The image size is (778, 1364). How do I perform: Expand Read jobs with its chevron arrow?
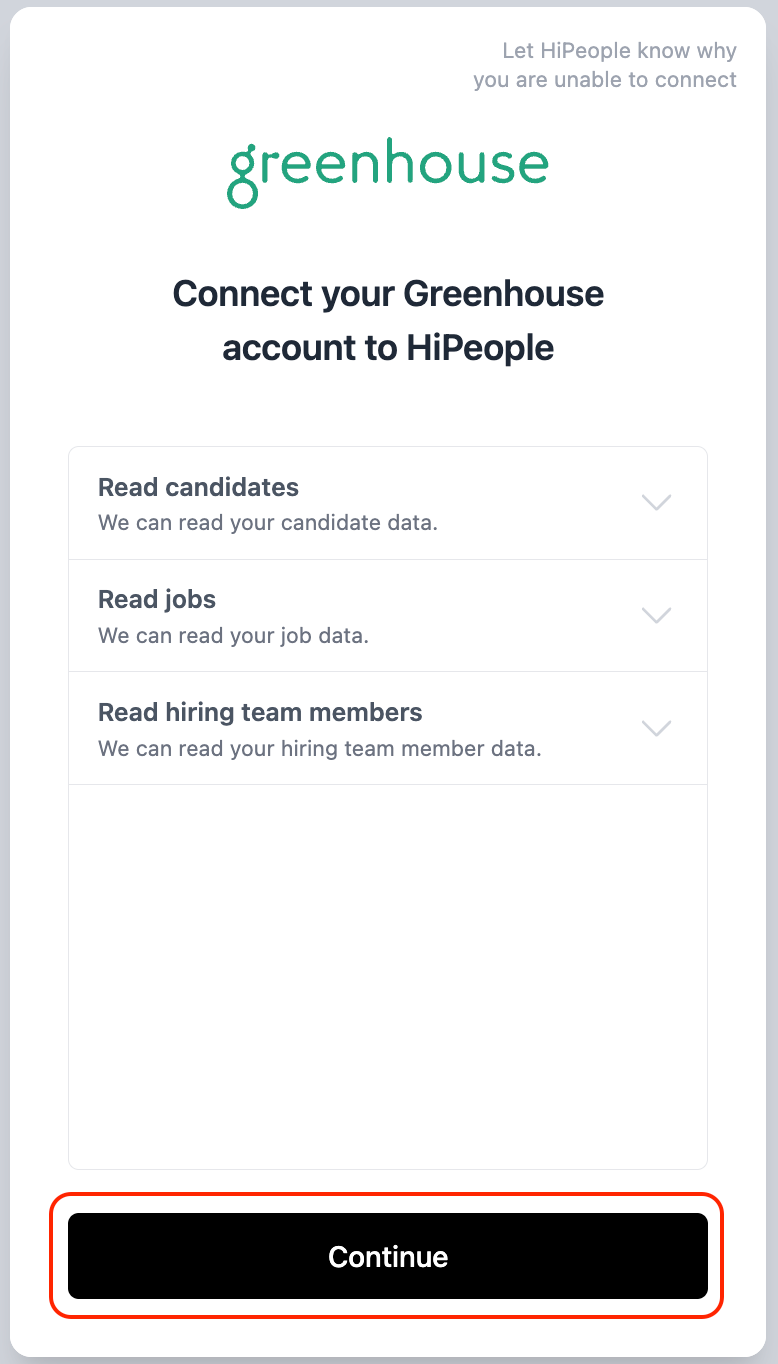[656, 615]
